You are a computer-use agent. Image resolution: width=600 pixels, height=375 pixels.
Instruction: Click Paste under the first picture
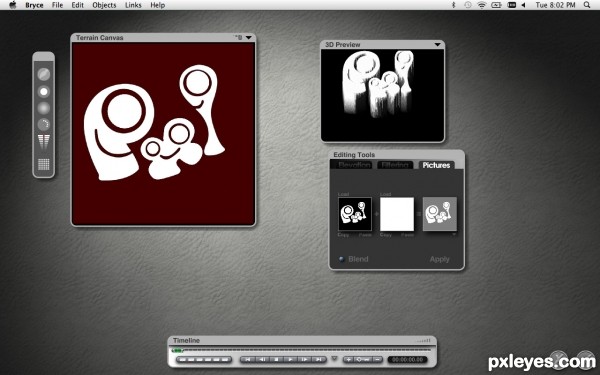(x=365, y=235)
